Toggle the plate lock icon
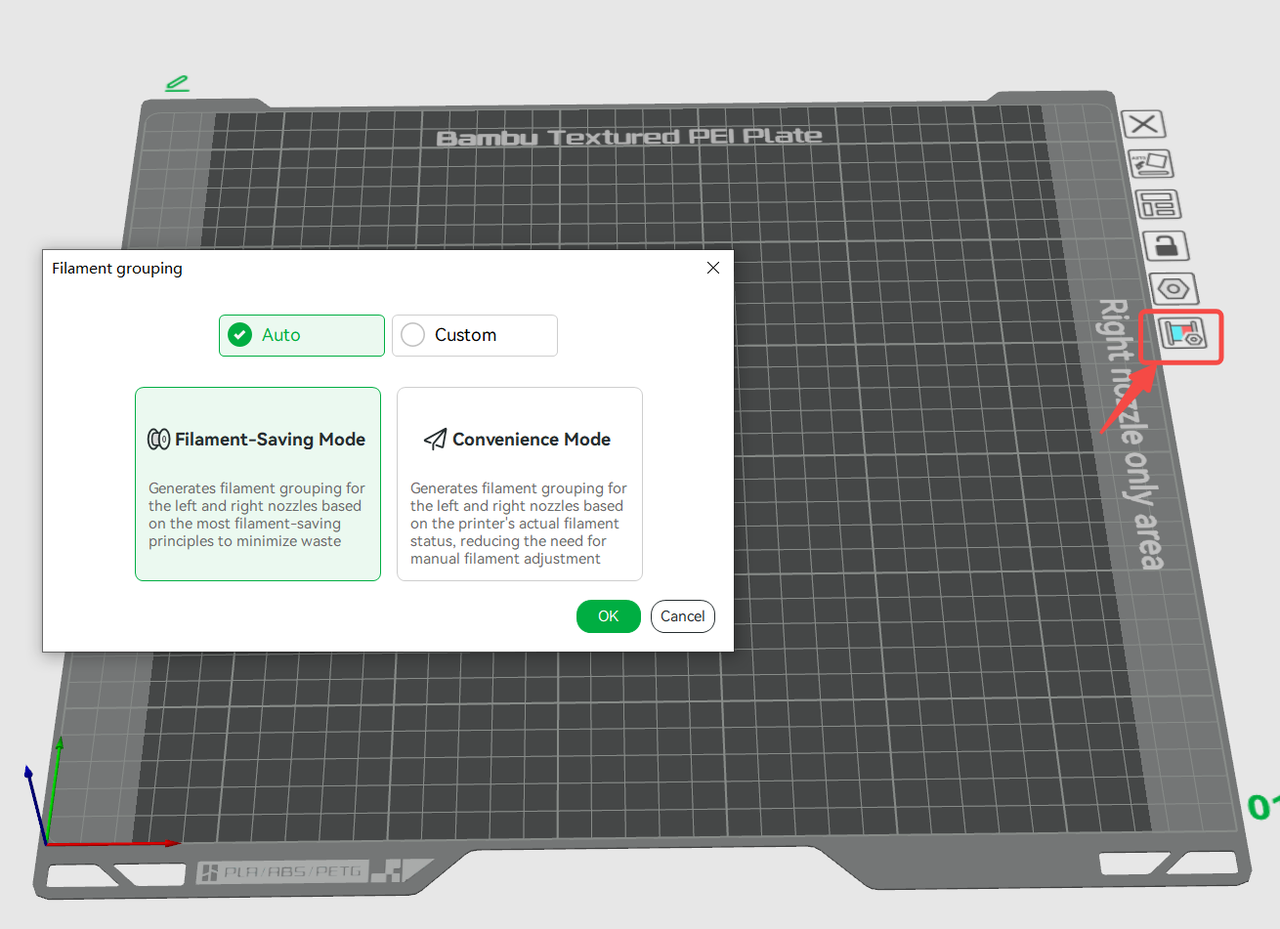1280x929 pixels. pos(1166,246)
